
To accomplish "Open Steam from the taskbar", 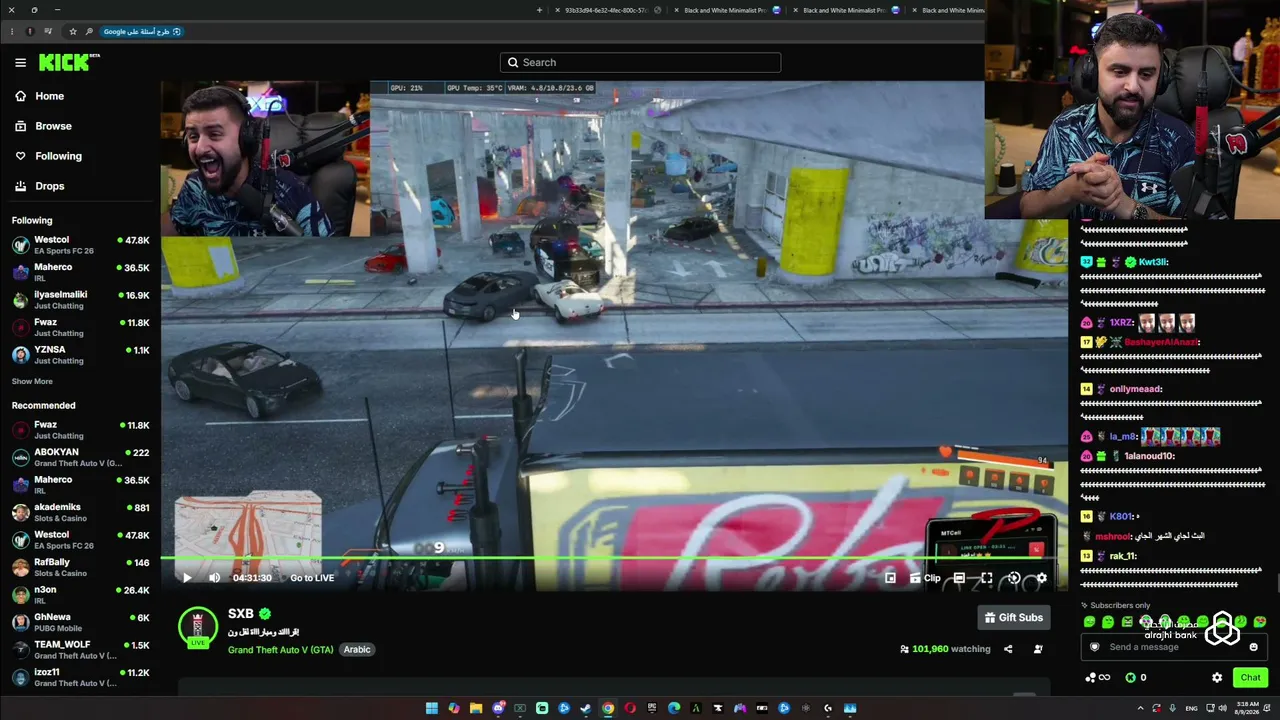I will [586, 708].
